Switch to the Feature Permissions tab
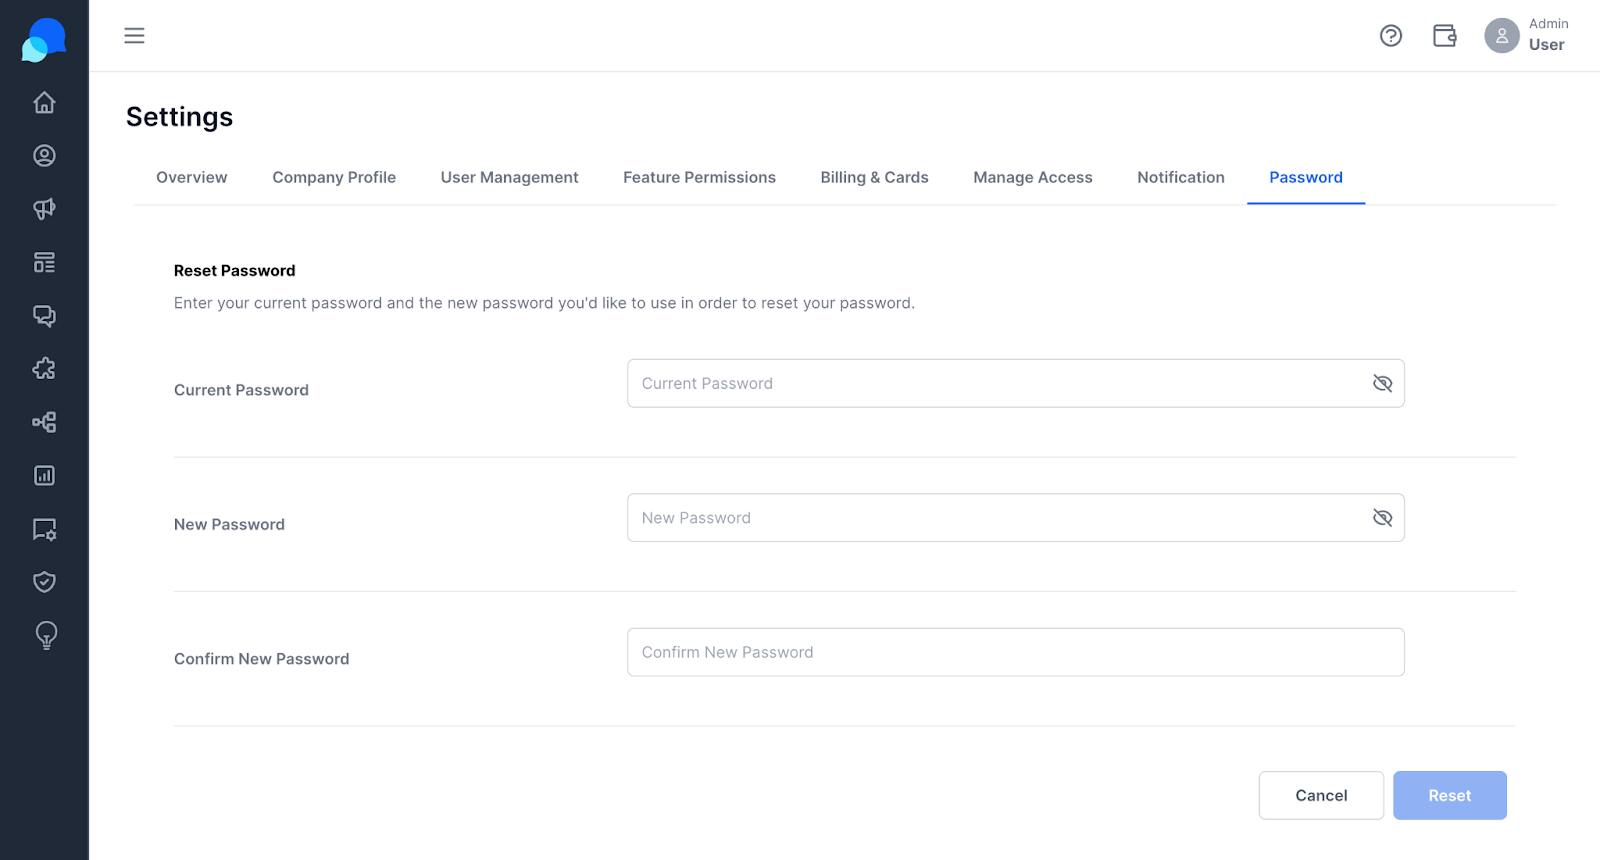1600x860 pixels. point(700,177)
